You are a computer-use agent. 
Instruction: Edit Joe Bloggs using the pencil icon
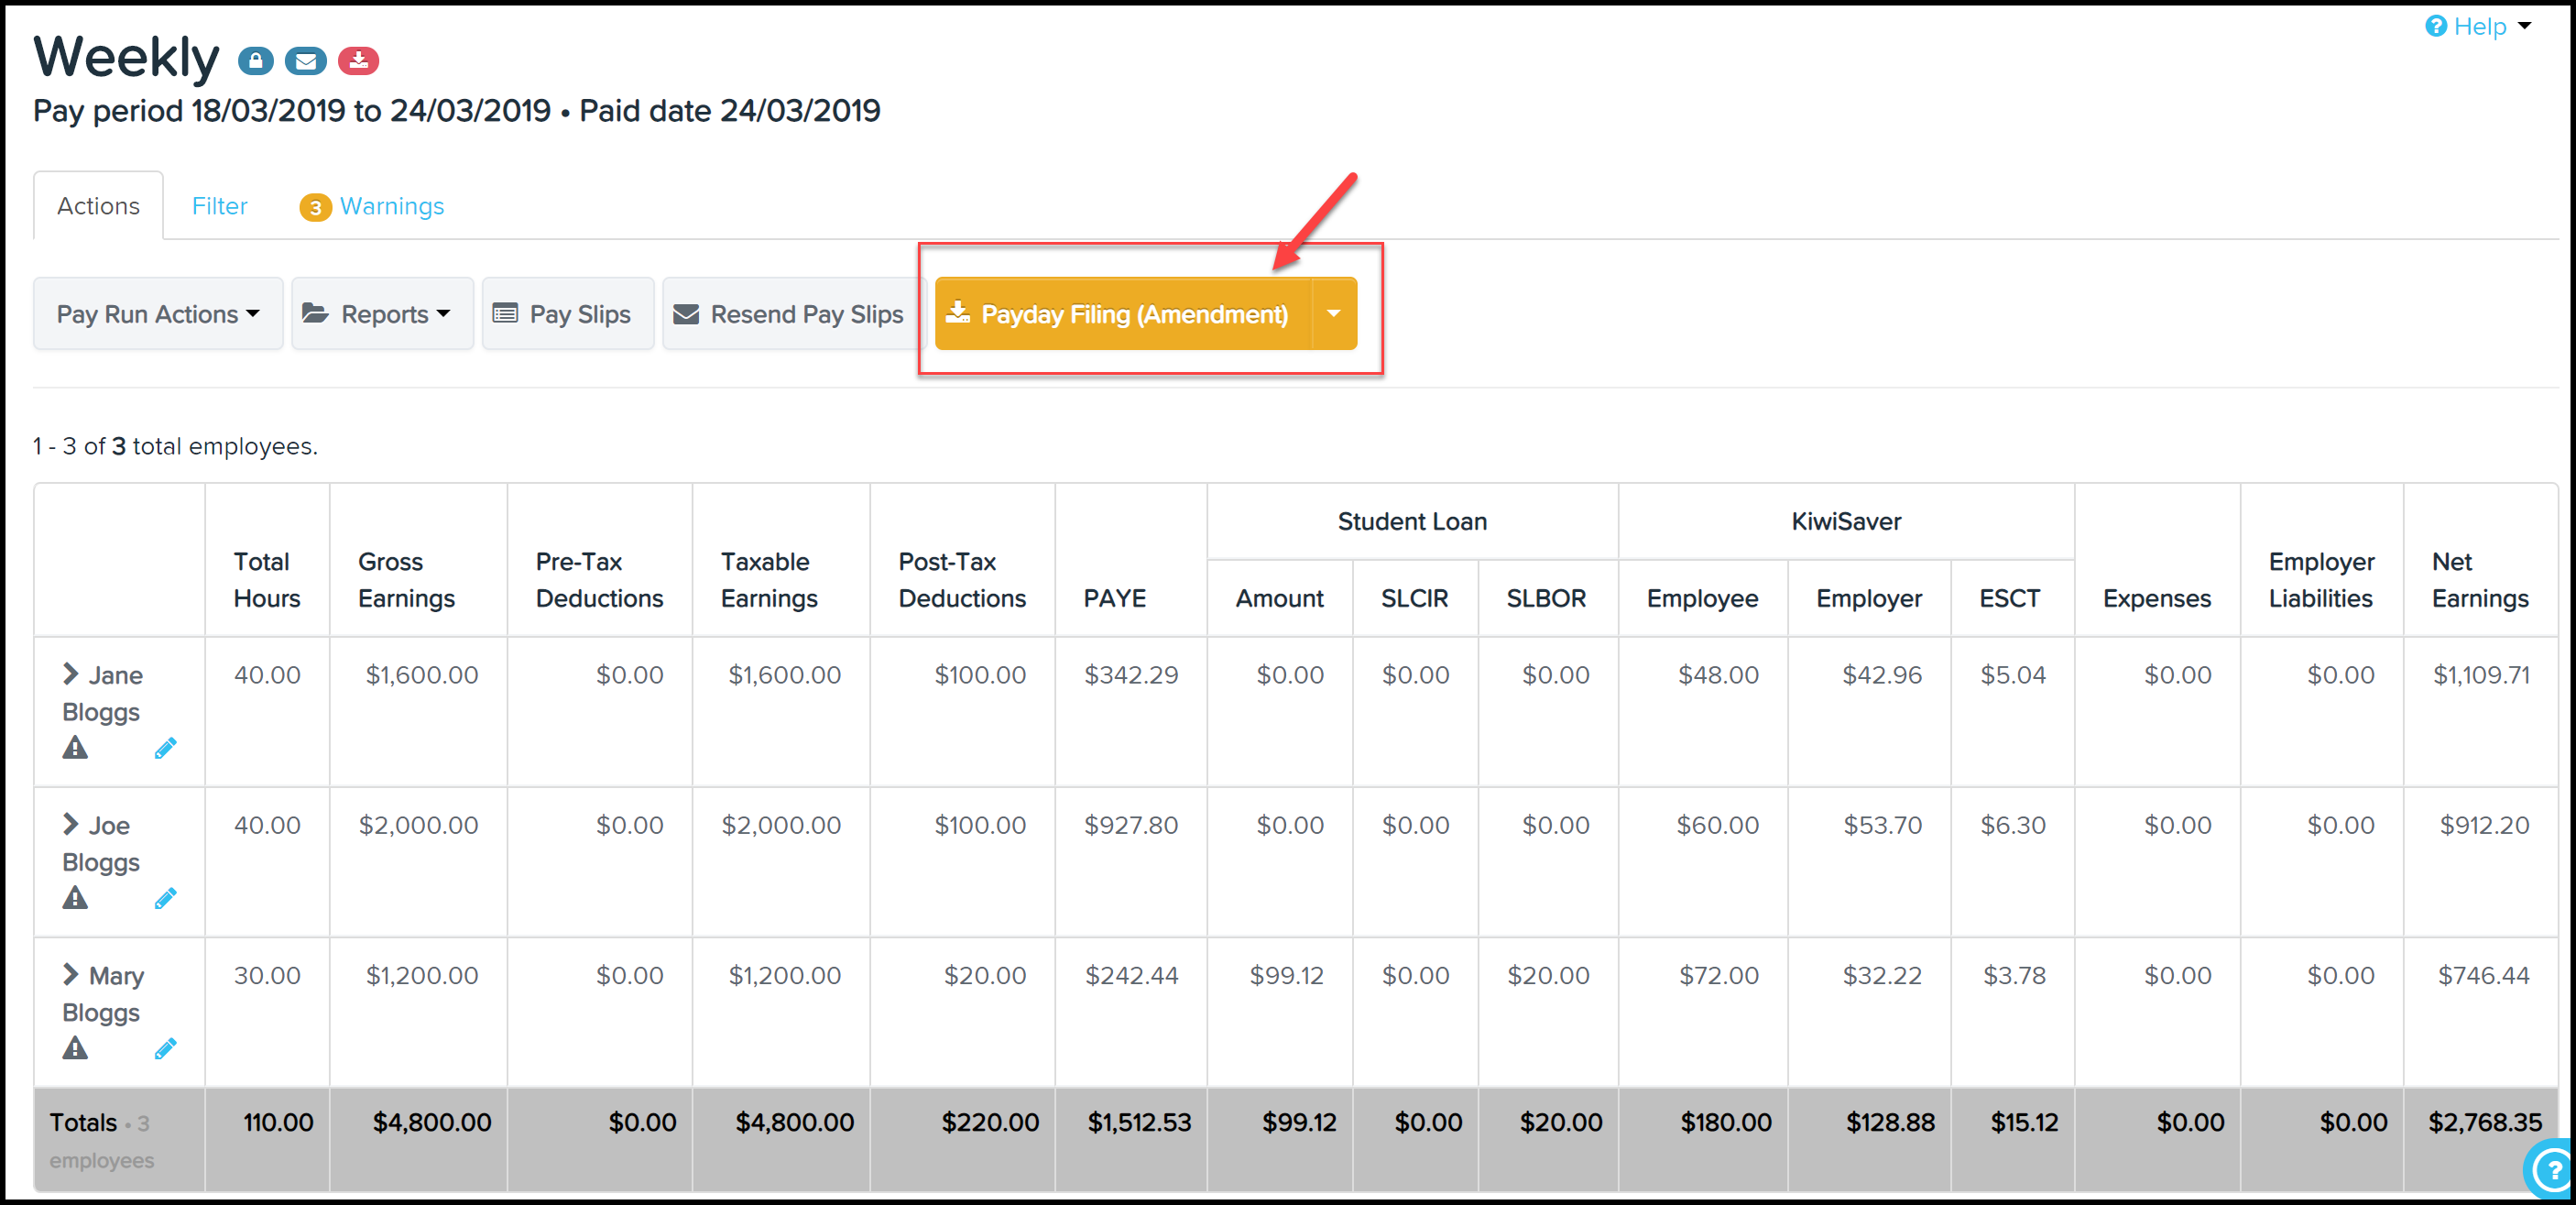click(x=166, y=898)
